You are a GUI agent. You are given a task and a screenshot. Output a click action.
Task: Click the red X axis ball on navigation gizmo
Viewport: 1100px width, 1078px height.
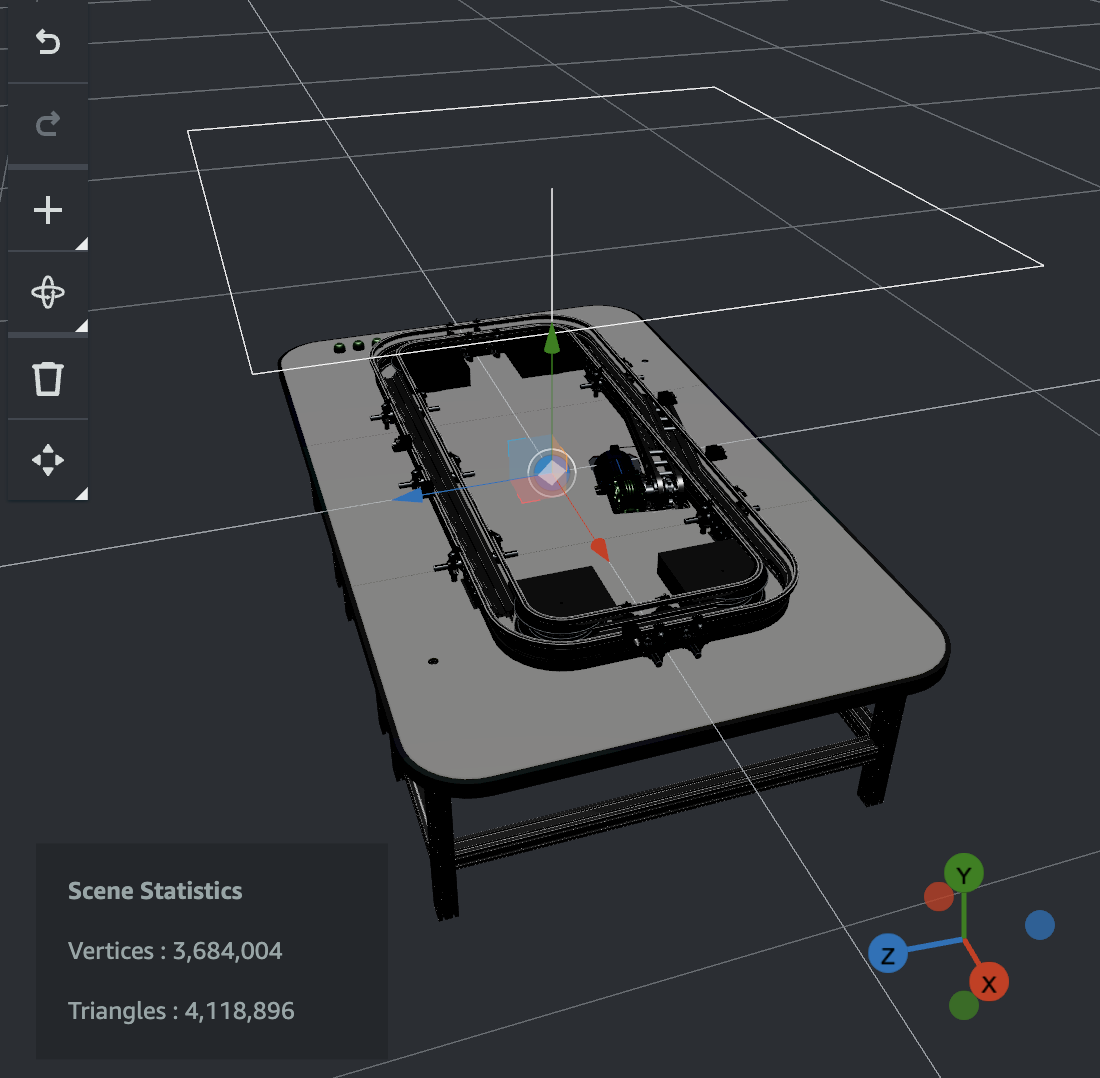(989, 983)
